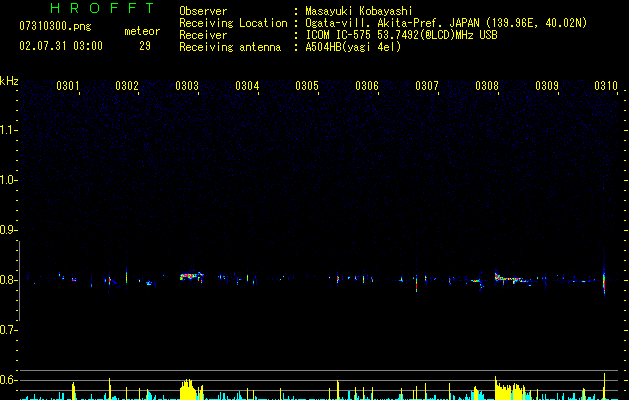Screen dimensions: 629x400
Task: Click the 1.0 kHz axis label
Action: 8,180
